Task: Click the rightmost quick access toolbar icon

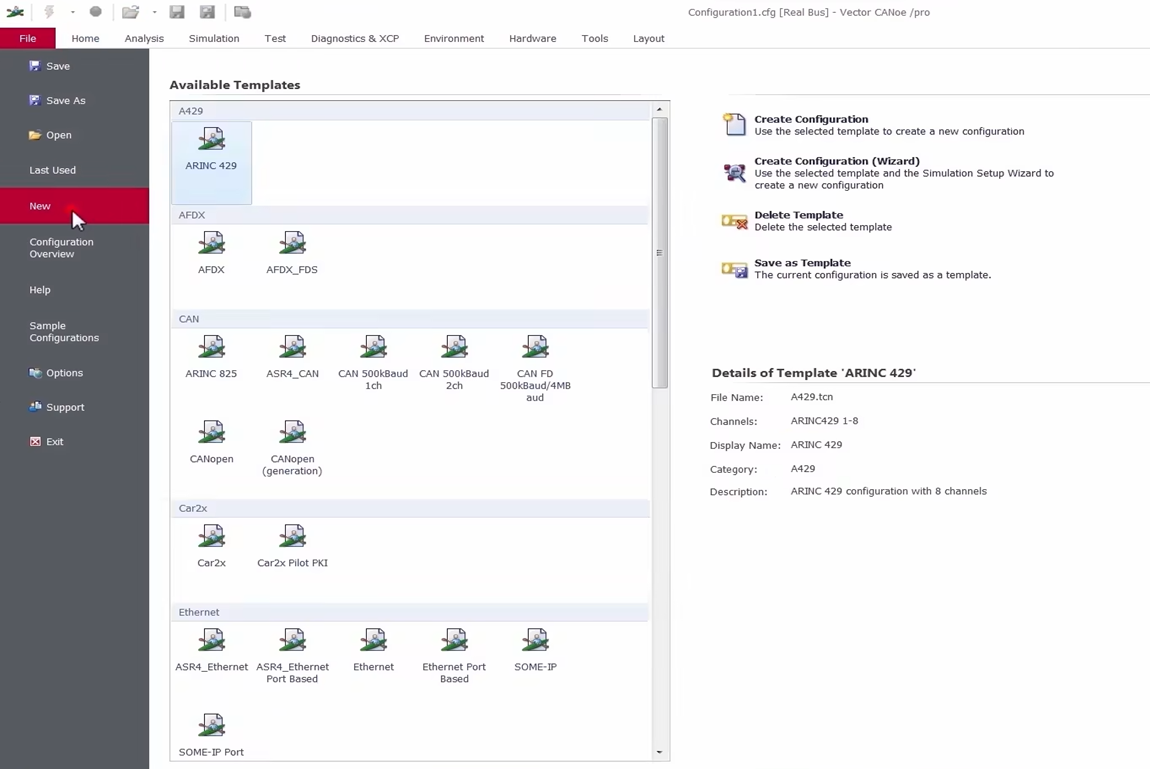Action: (242, 12)
